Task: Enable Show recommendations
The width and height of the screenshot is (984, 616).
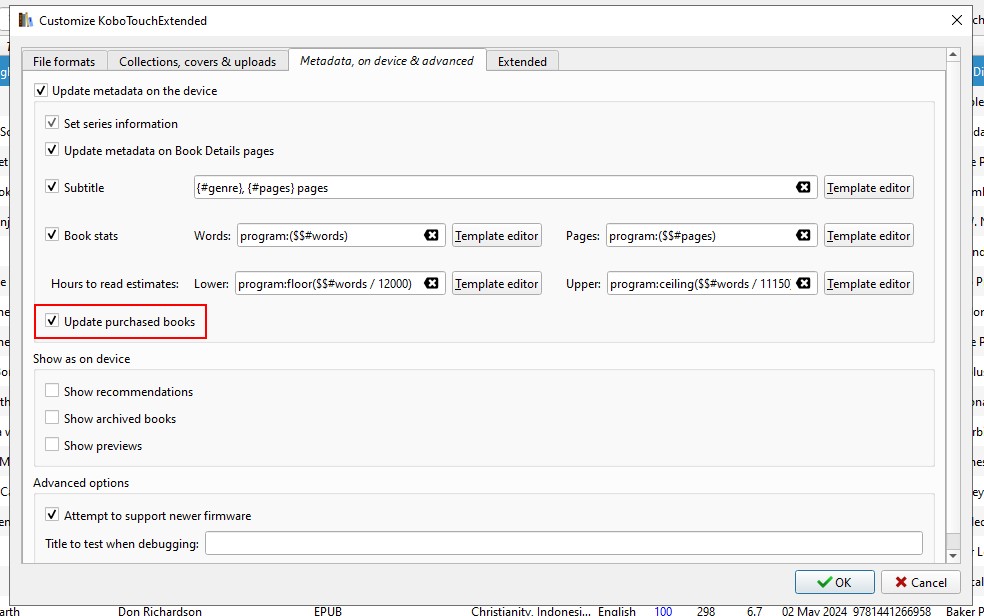Action: (52, 391)
